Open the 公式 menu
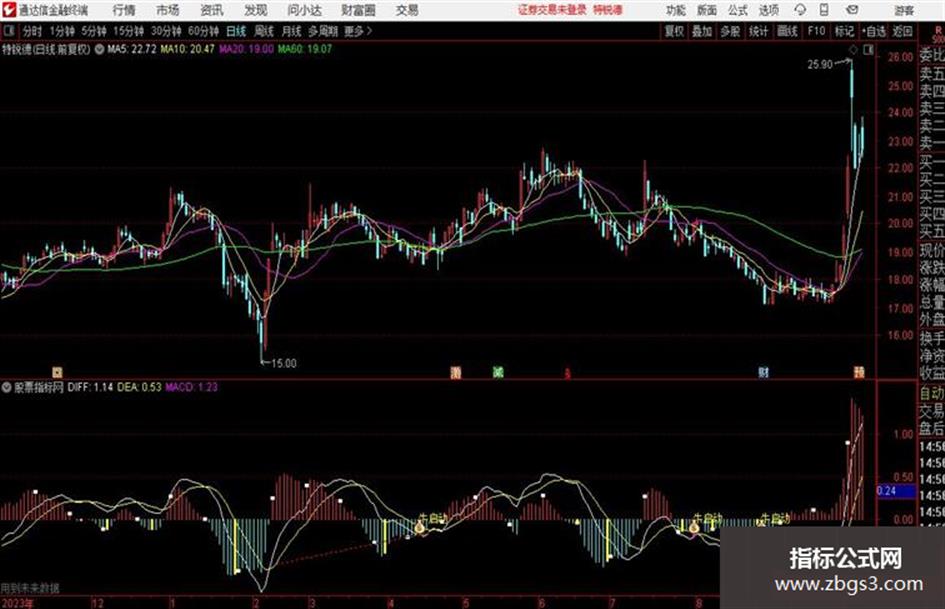The height and width of the screenshot is (609, 945). tap(737, 10)
